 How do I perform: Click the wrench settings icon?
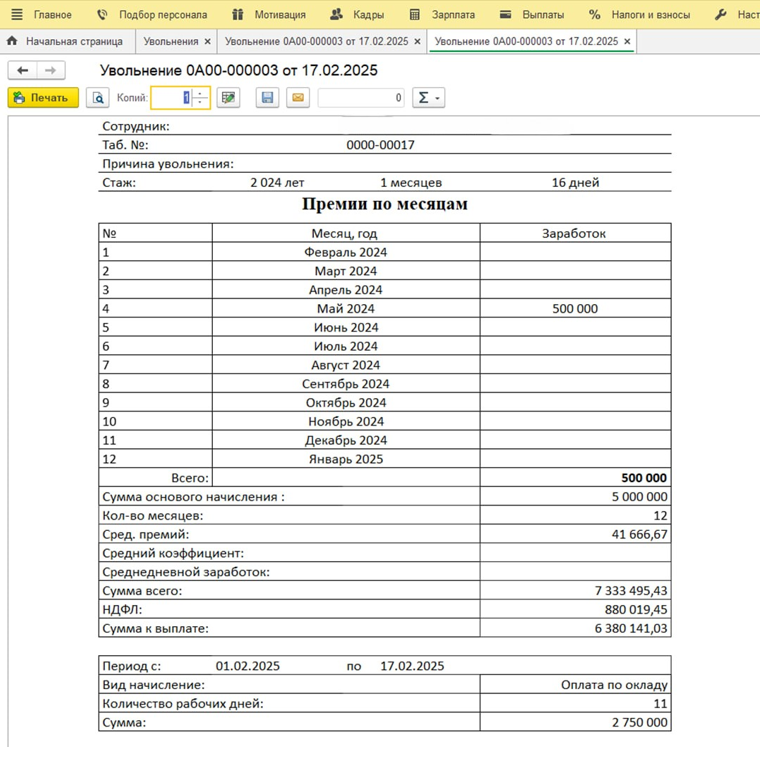[721, 15]
